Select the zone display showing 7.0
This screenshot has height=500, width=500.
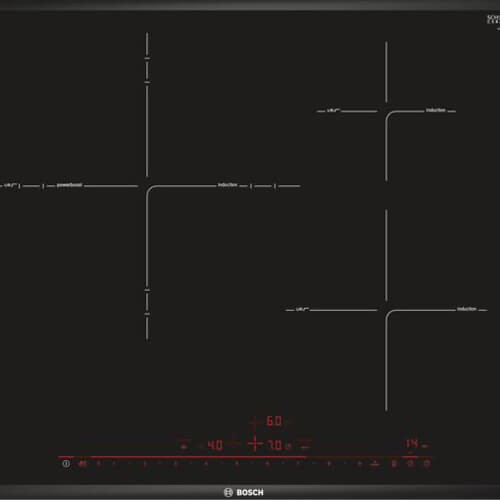click(x=275, y=445)
